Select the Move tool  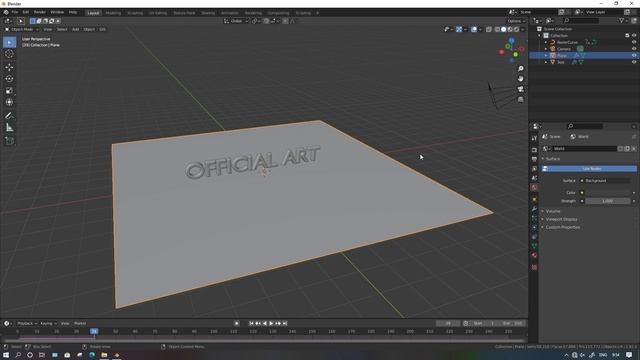click(x=9, y=67)
